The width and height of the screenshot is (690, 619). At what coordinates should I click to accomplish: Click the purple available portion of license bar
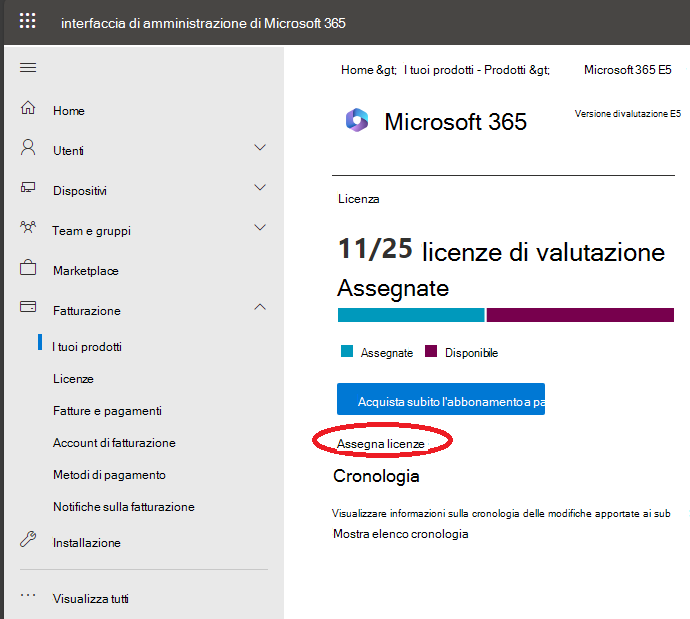click(580, 315)
